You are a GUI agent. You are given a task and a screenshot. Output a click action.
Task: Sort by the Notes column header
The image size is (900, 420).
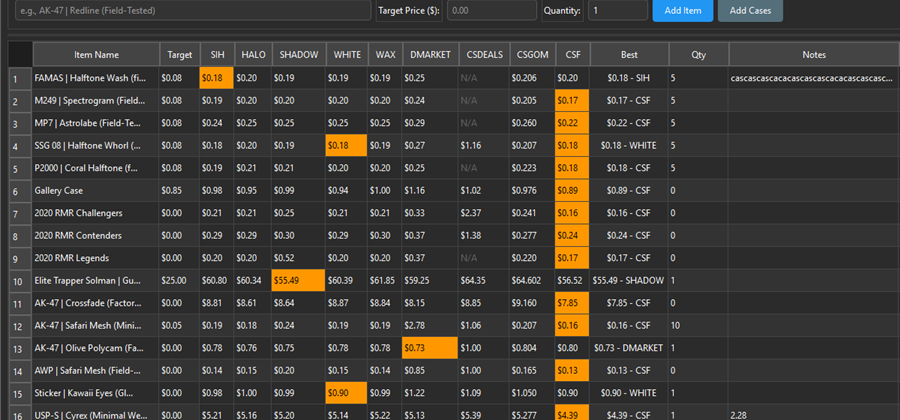pyautogui.click(x=814, y=55)
